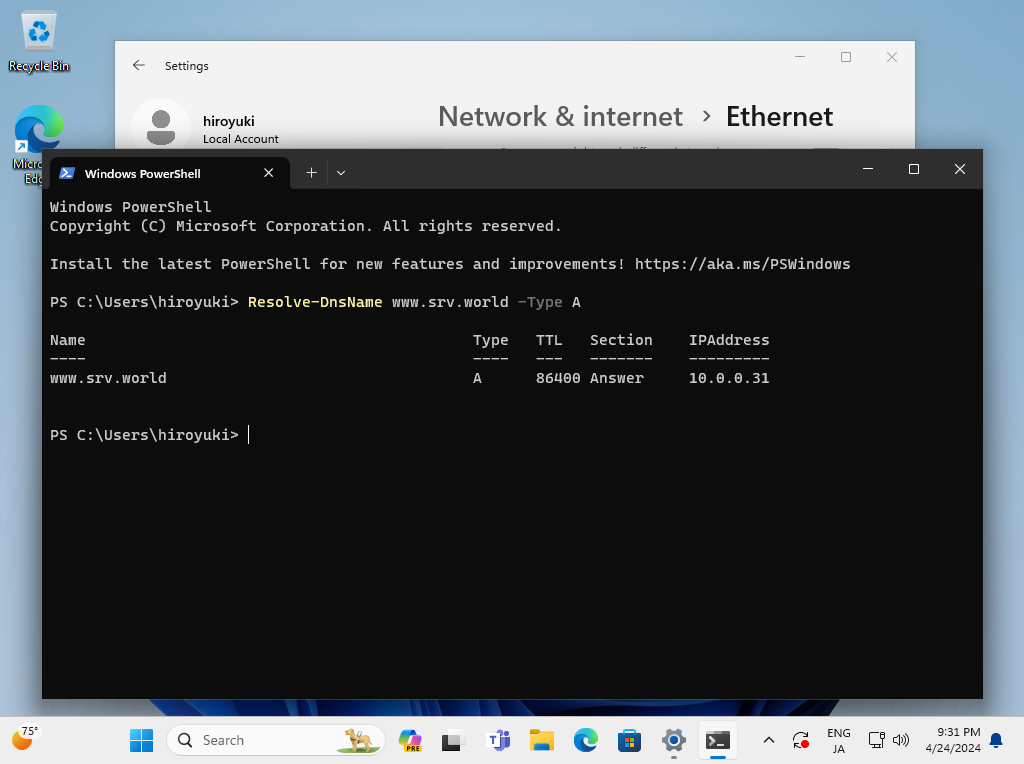Open the weather widget showing 75°
Viewport: 1024px width, 764px height.
pos(24,739)
